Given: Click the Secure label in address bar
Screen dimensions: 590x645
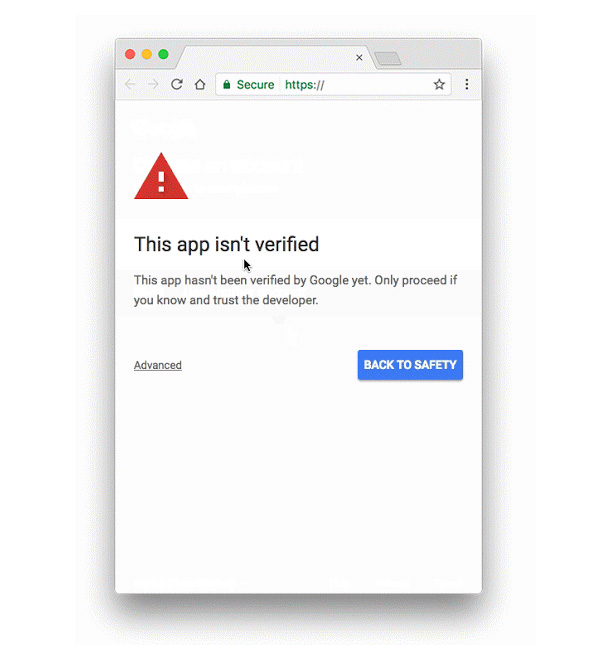Looking at the screenshot, I should coord(255,85).
